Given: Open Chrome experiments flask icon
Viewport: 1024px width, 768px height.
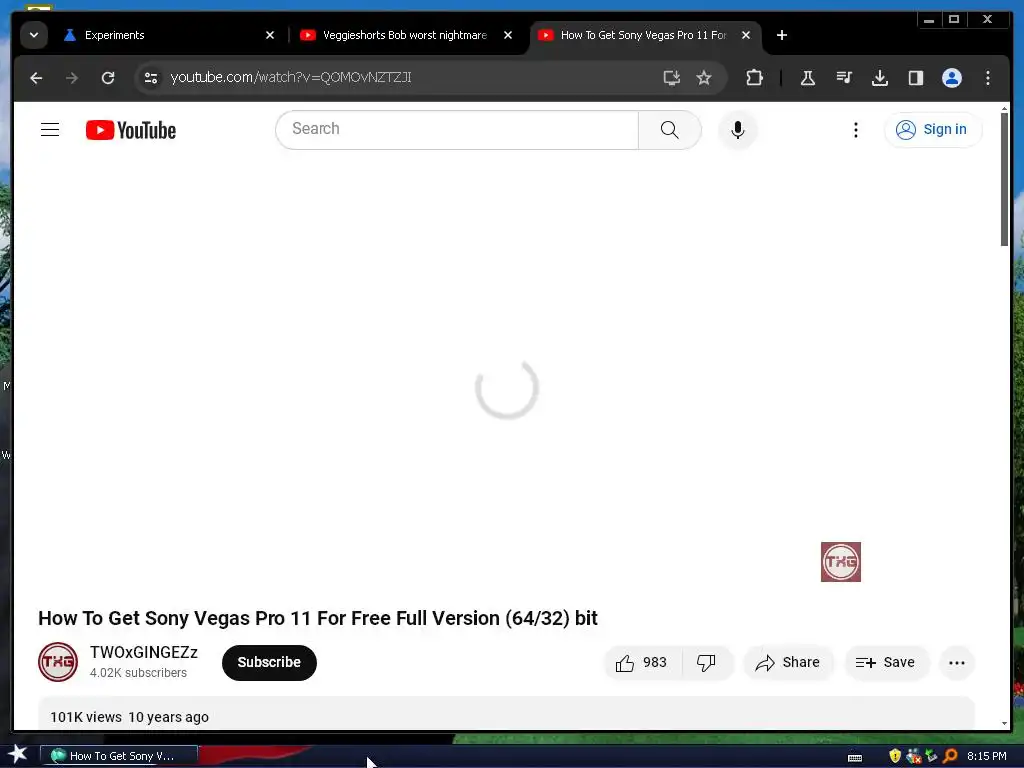Looking at the screenshot, I should (807, 78).
